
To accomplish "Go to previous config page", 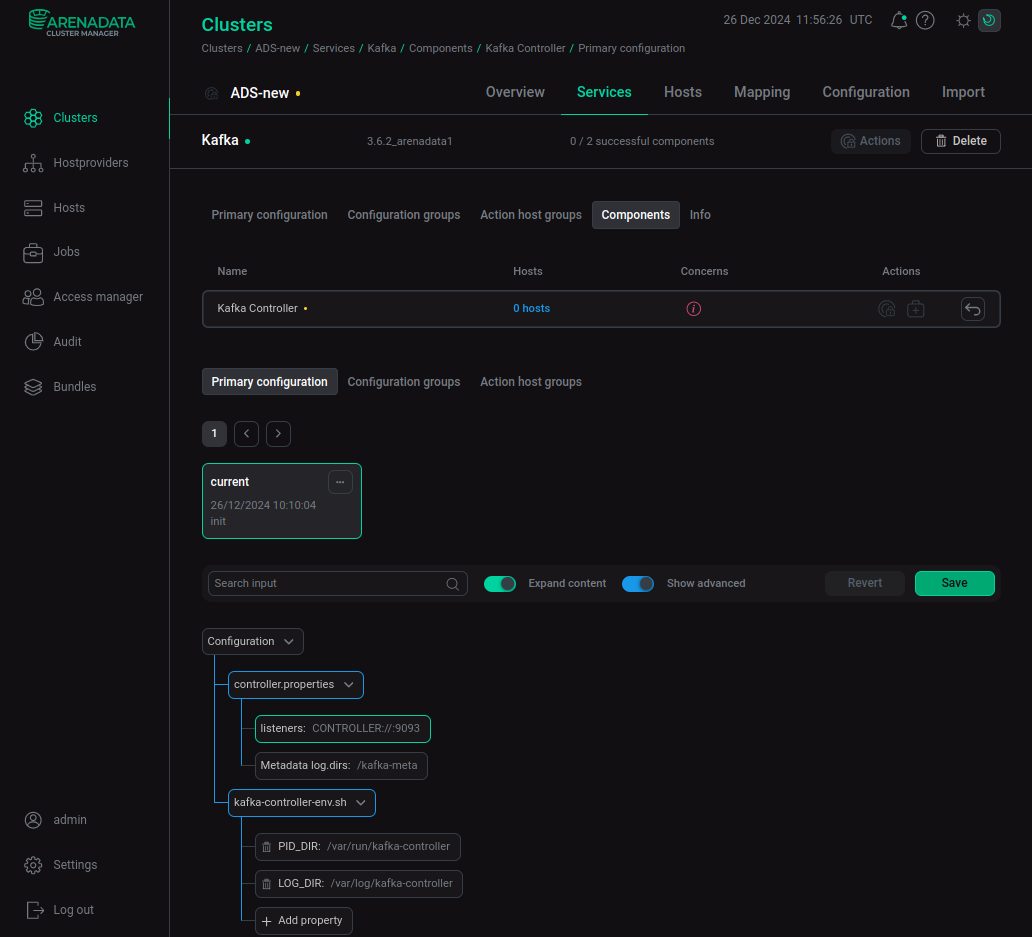I will 246,434.
